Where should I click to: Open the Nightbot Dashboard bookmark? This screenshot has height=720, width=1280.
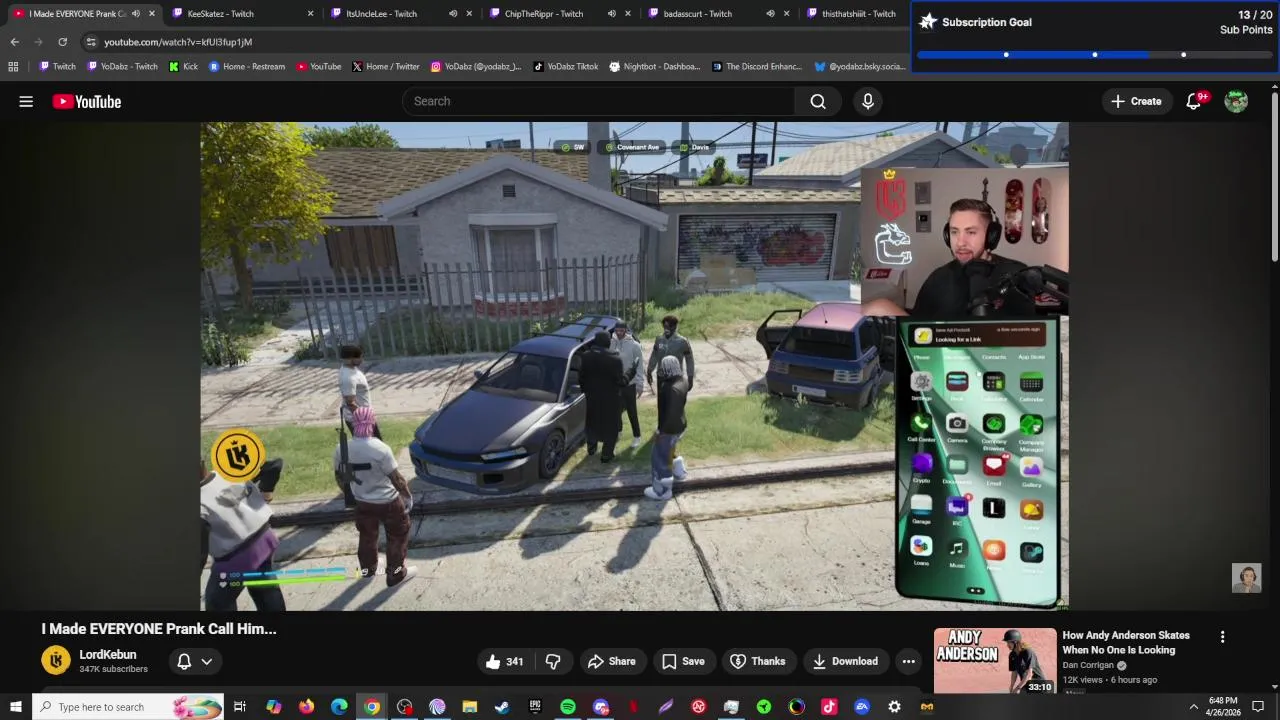click(654, 67)
